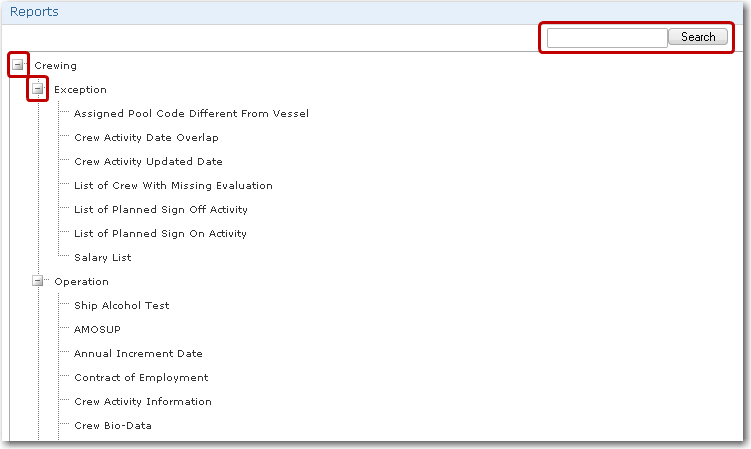Collapse the Exception branch
The height and width of the screenshot is (449, 751).
(x=38, y=90)
